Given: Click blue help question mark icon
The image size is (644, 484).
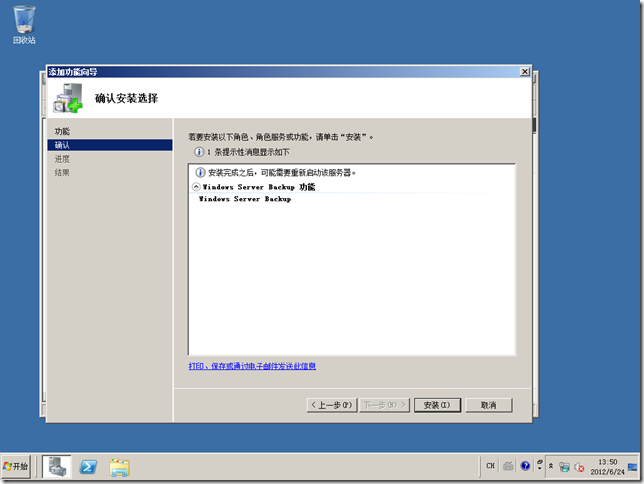Looking at the screenshot, I should click(x=525, y=466).
